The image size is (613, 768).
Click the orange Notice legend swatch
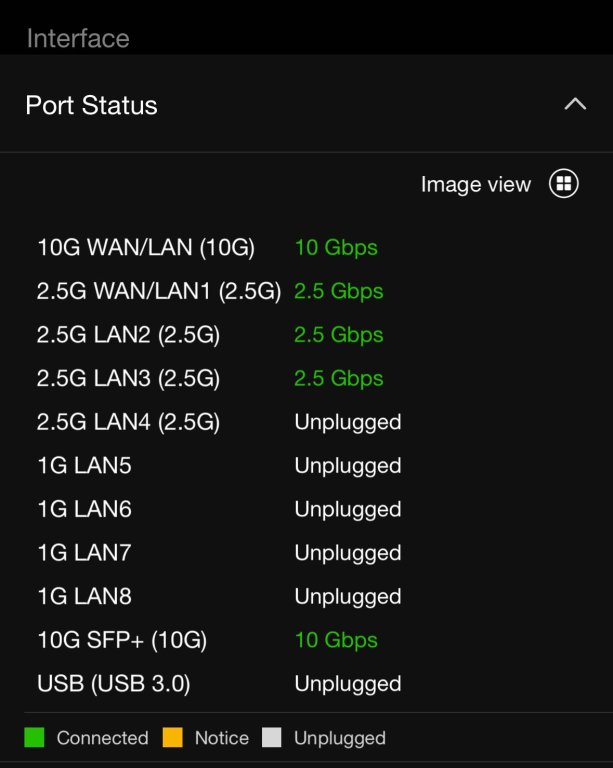coord(173,737)
